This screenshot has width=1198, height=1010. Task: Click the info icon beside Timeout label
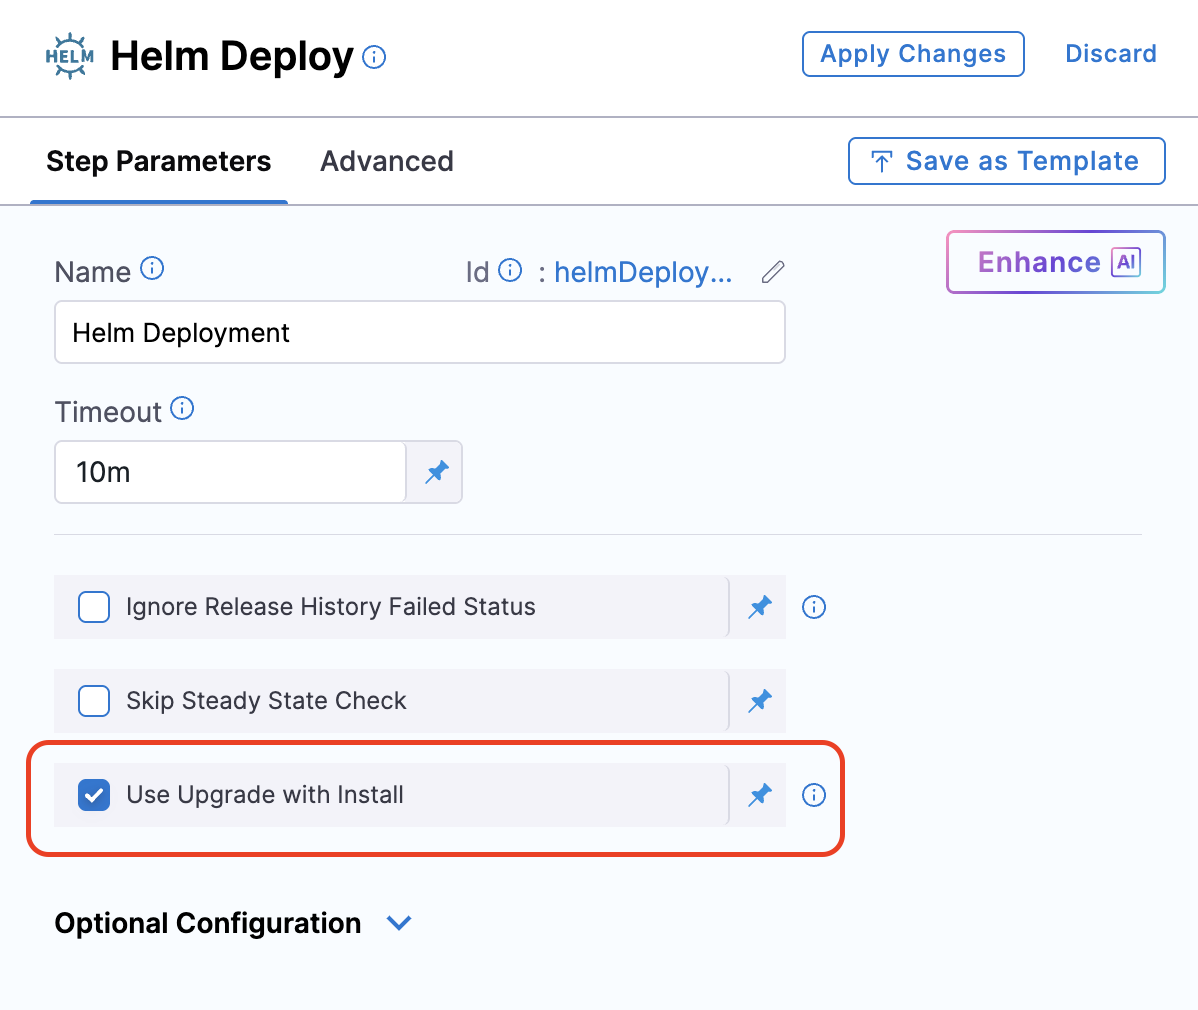[x=182, y=409]
